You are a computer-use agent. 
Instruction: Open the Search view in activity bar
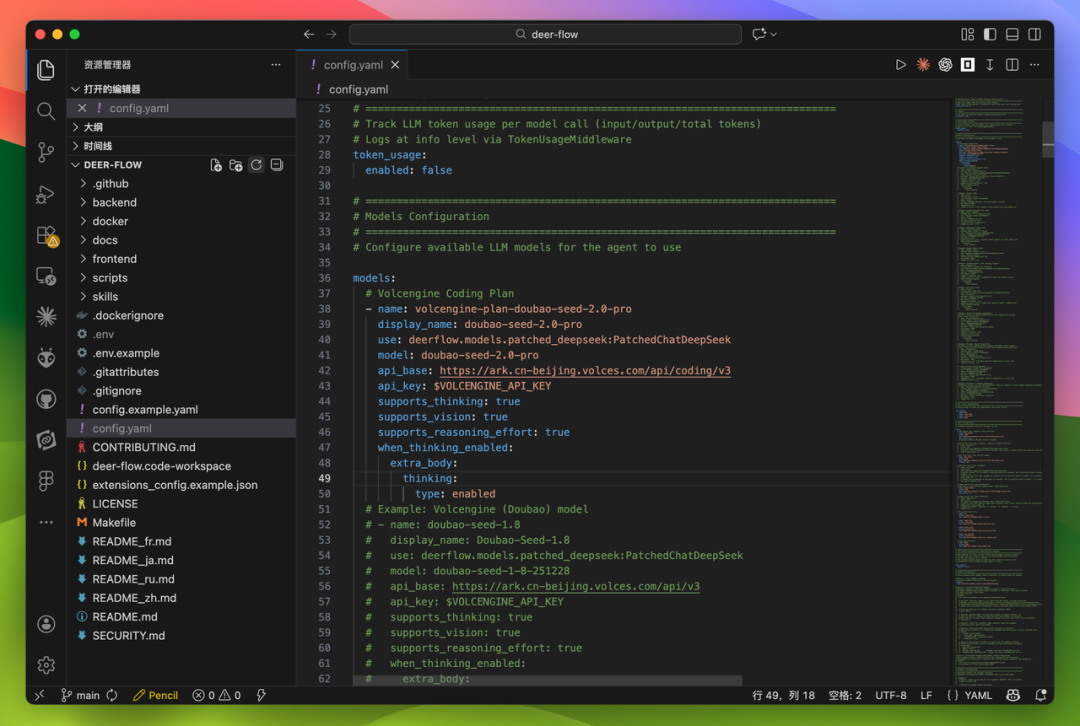tap(46, 111)
